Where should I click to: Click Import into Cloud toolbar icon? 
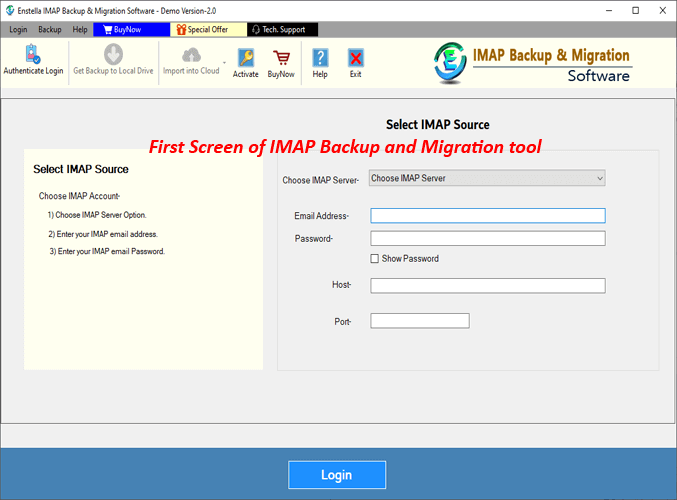(x=191, y=55)
